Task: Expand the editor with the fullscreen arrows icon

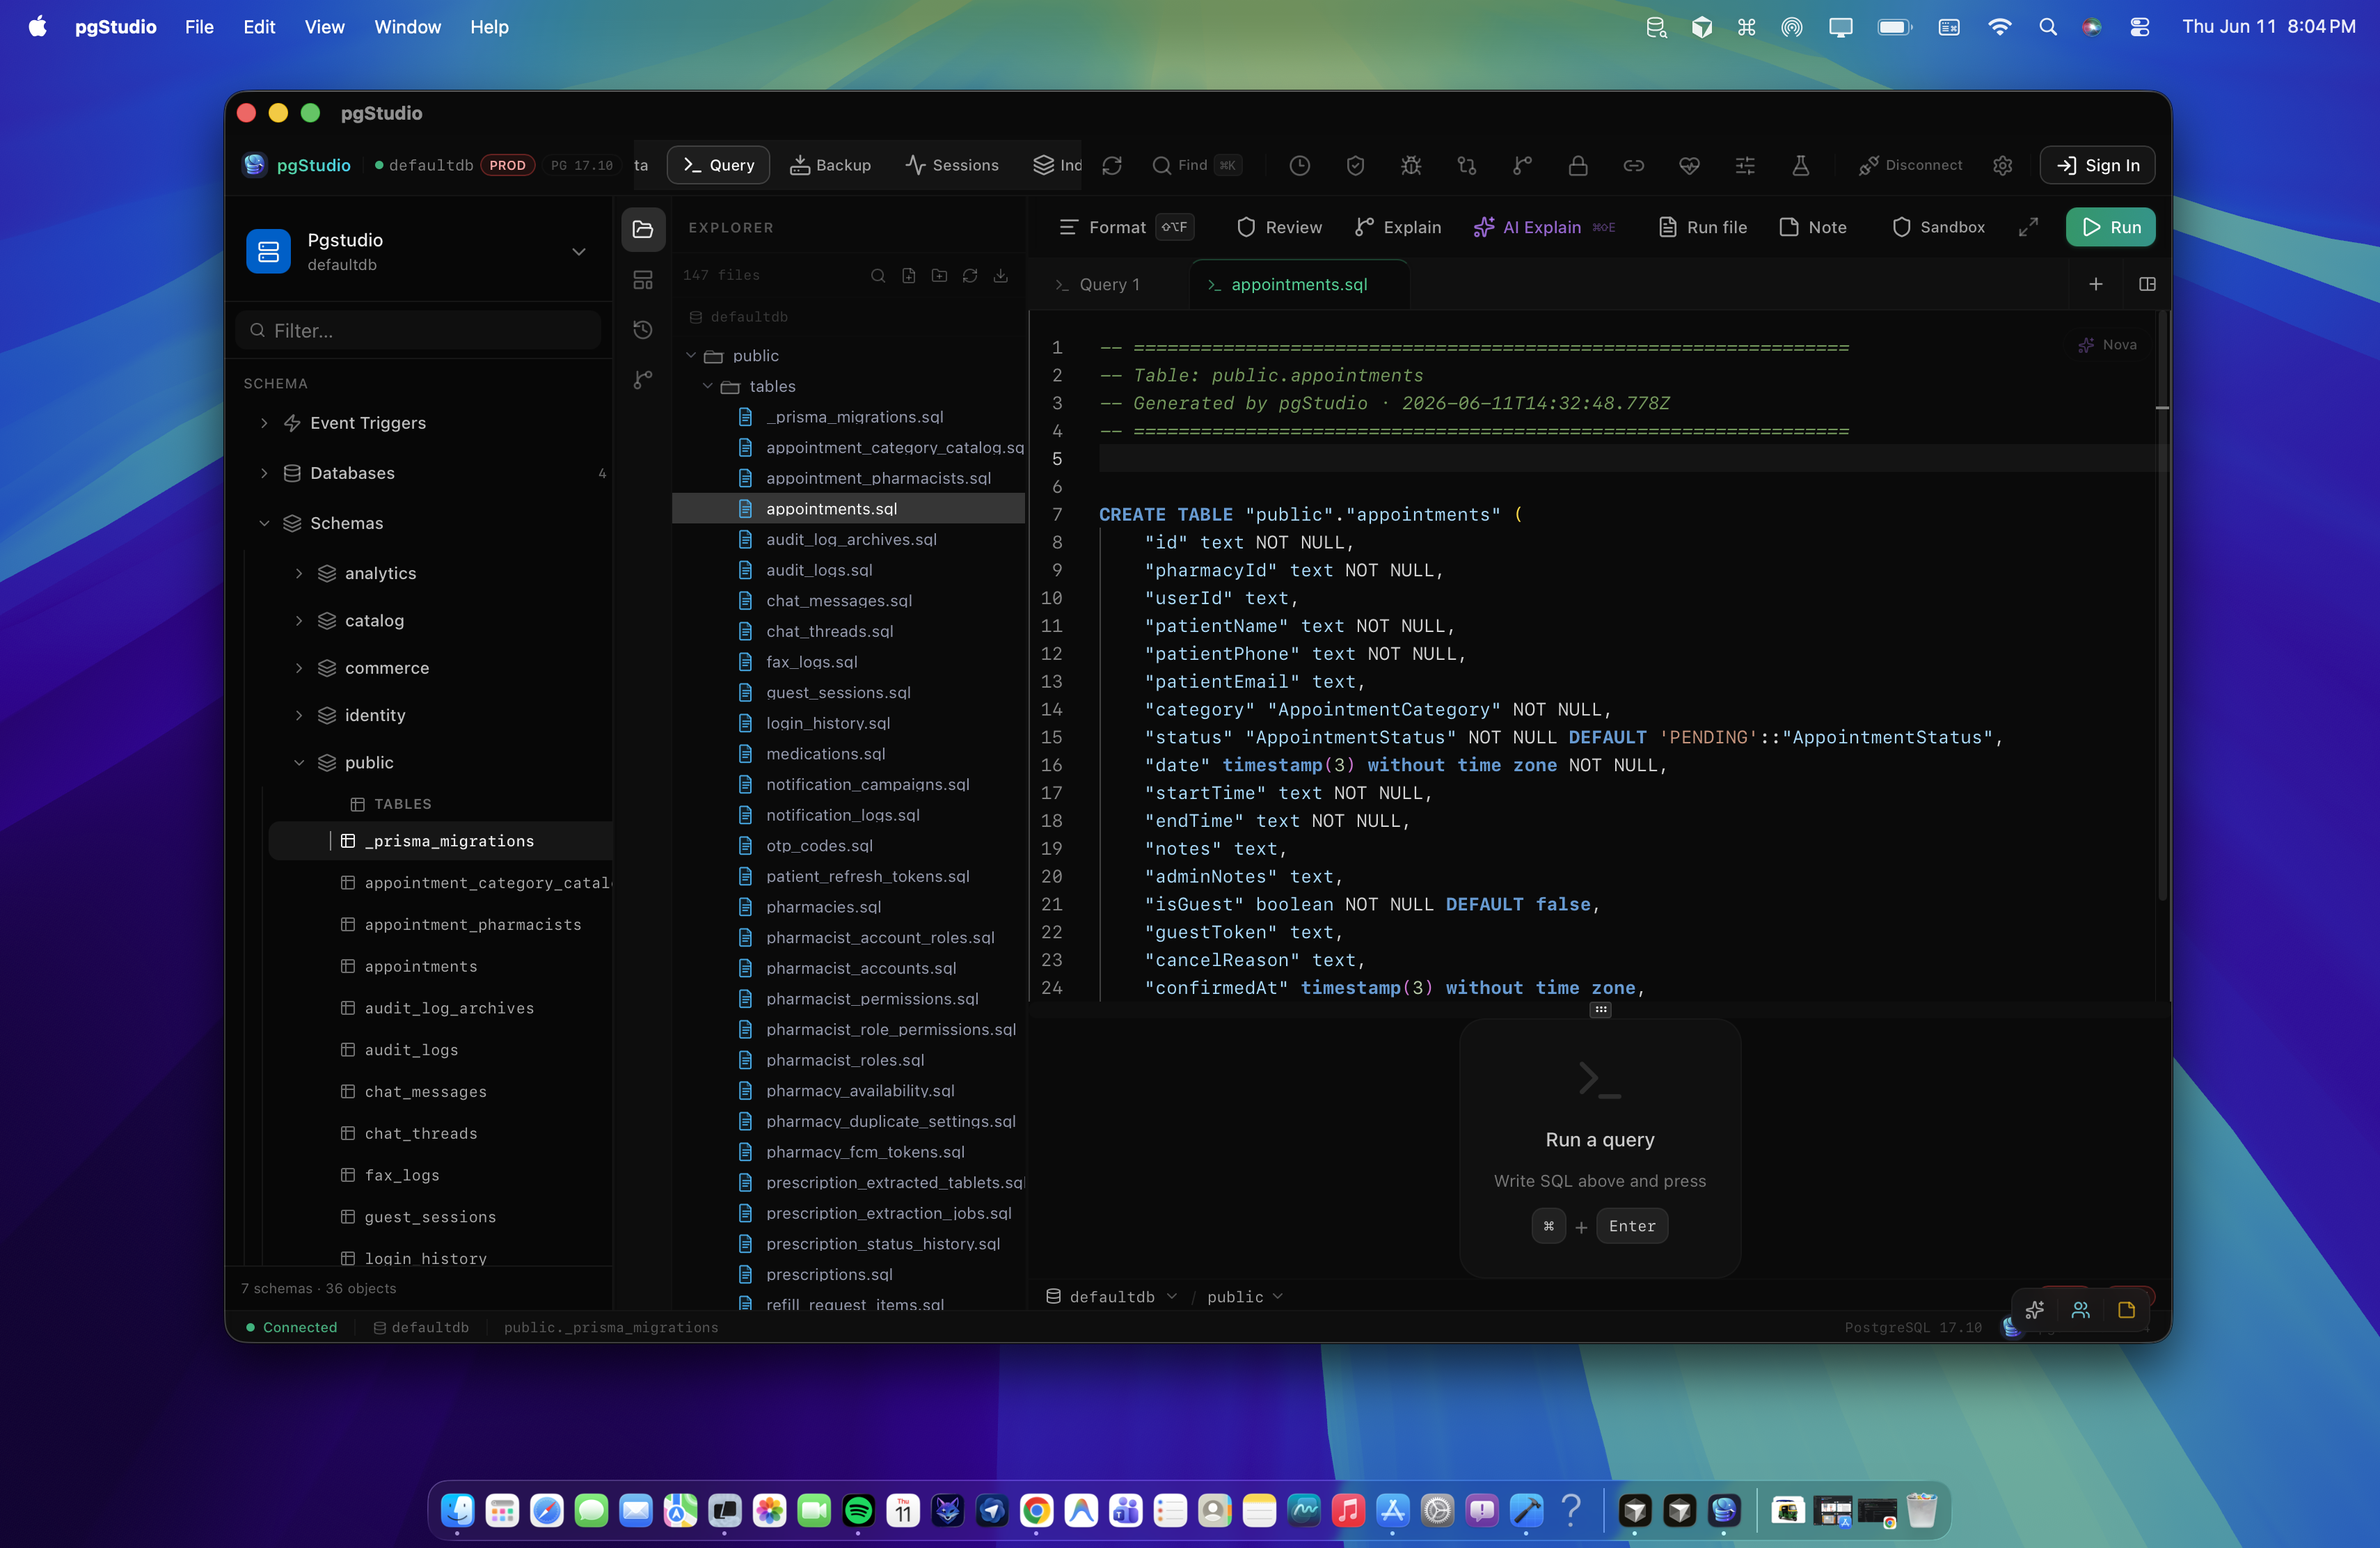Action: pos(2028,227)
